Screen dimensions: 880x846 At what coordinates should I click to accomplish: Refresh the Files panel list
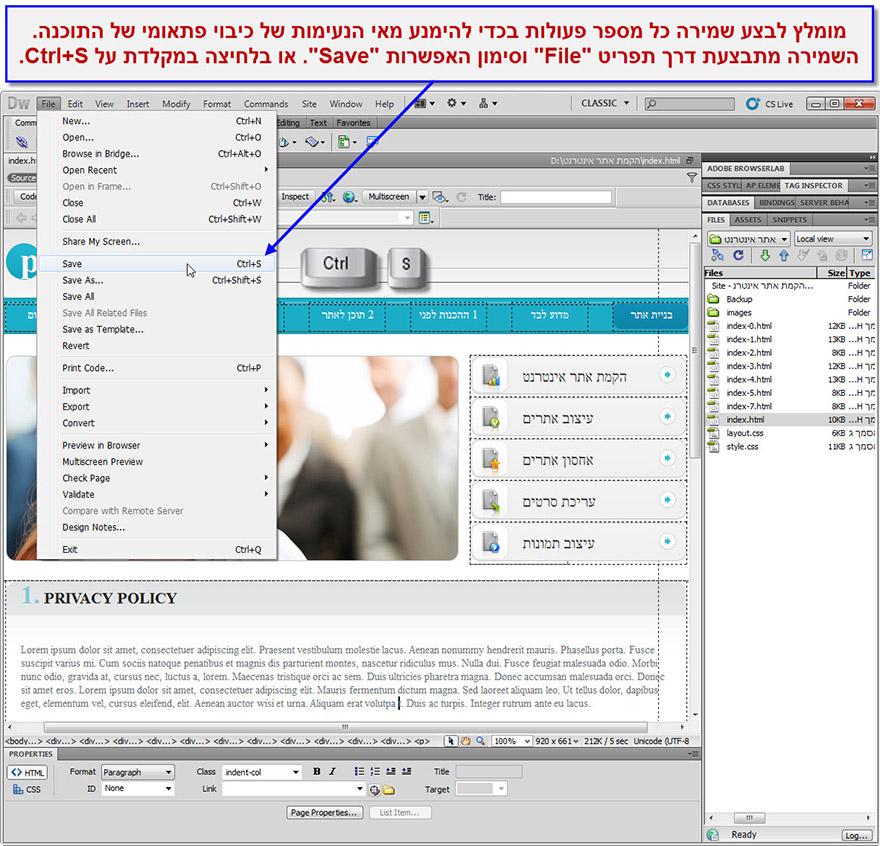pyautogui.click(x=739, y=255)
